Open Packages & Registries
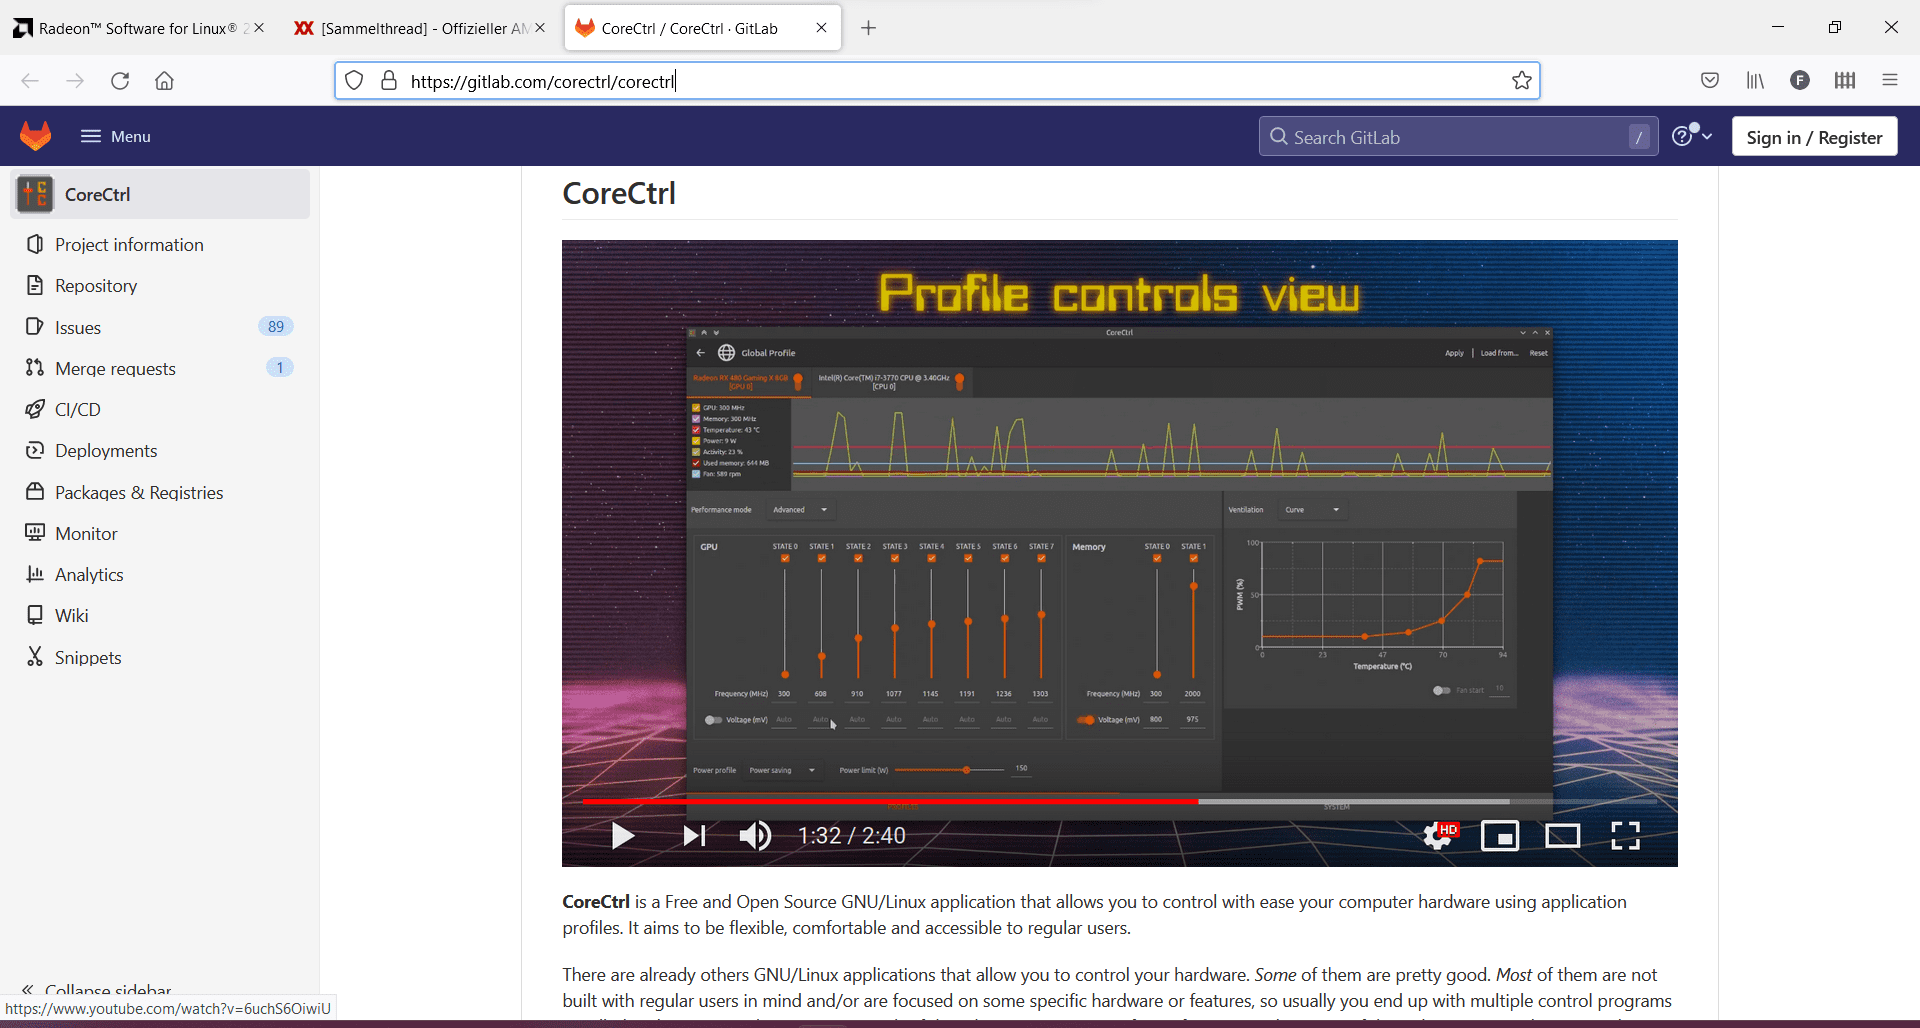 pyautogui.click(x=139, y=493)
